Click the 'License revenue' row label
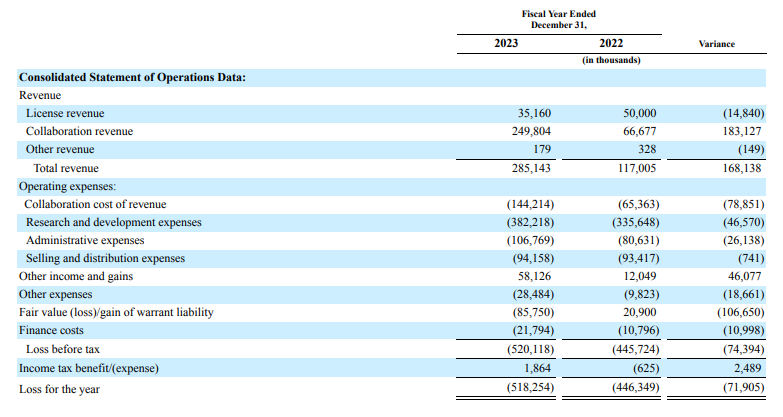The height and width of the screenshot is (417, 783). 65,113
